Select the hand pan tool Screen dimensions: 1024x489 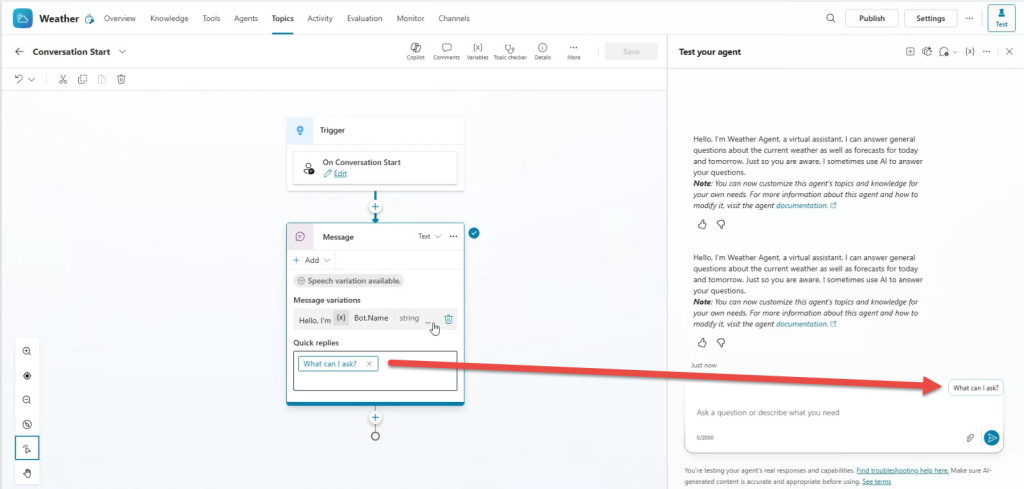pyautogui.click(x=27, y=473)
